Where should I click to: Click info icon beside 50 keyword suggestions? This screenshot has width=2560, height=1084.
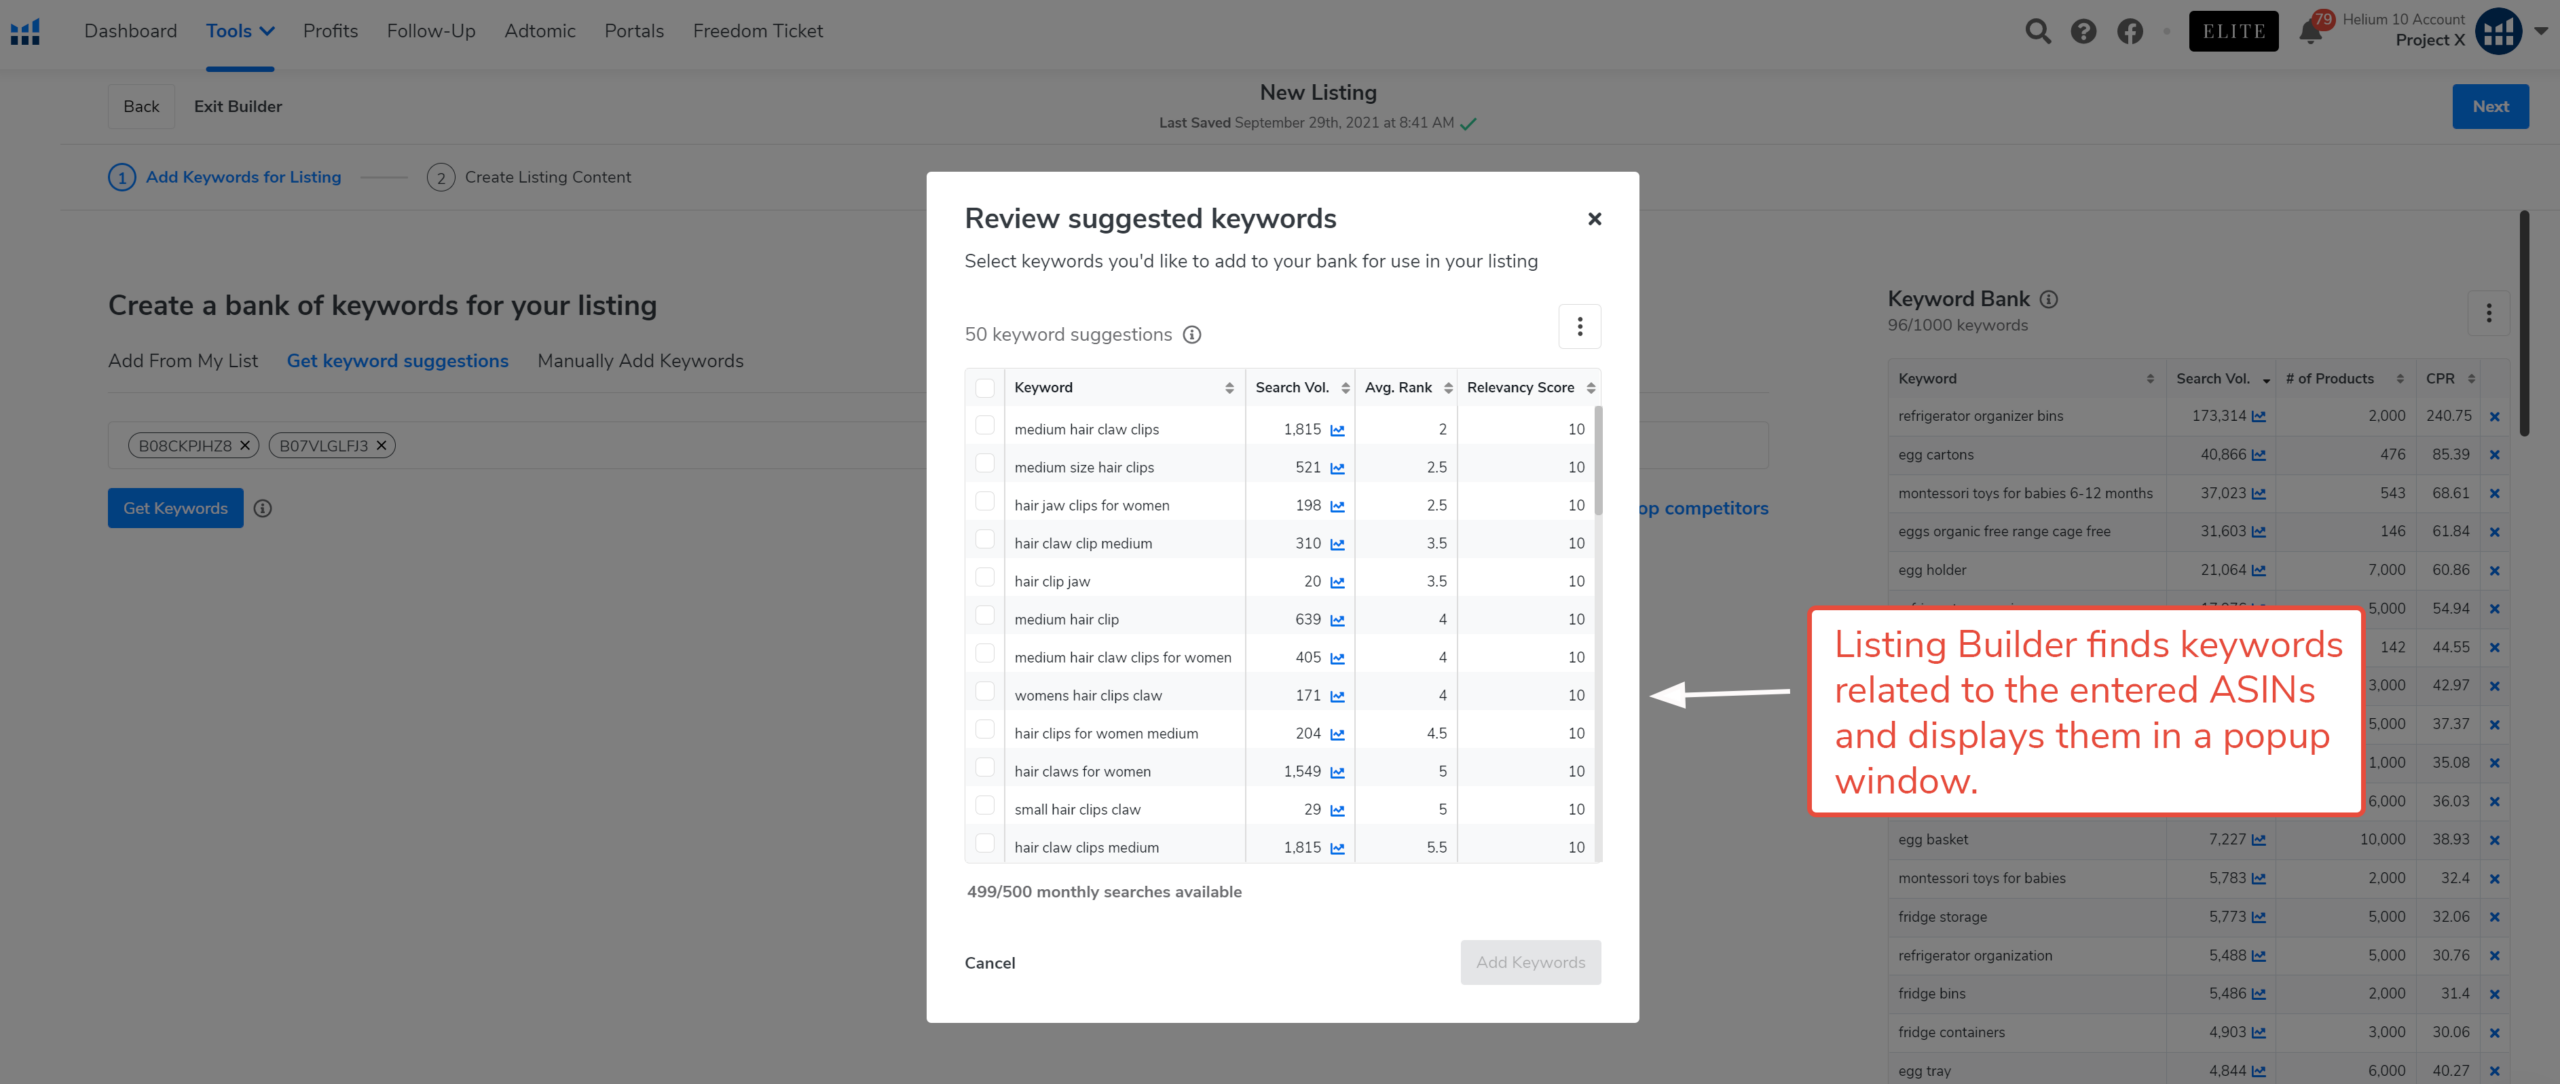coord(1192,335)
